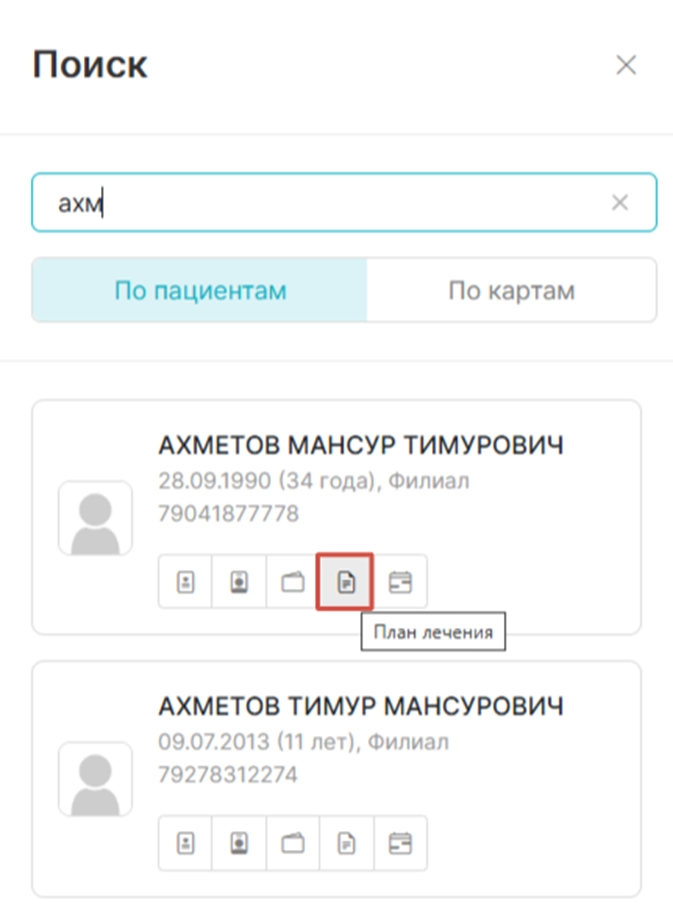Open wallet icon for Ахметов Мансур Тимурович

coord(293,582)
